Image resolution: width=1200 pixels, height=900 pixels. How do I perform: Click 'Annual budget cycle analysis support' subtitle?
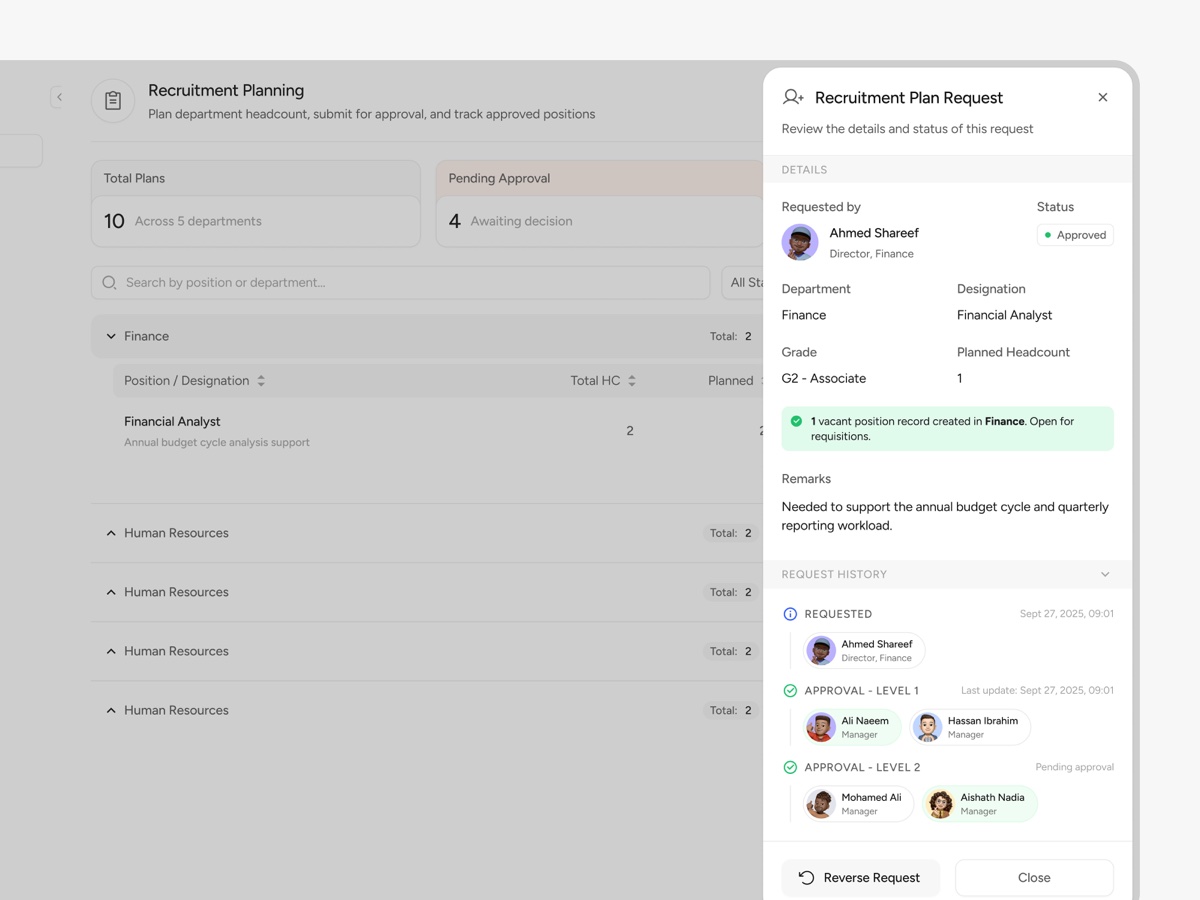(x=217, y=443)
